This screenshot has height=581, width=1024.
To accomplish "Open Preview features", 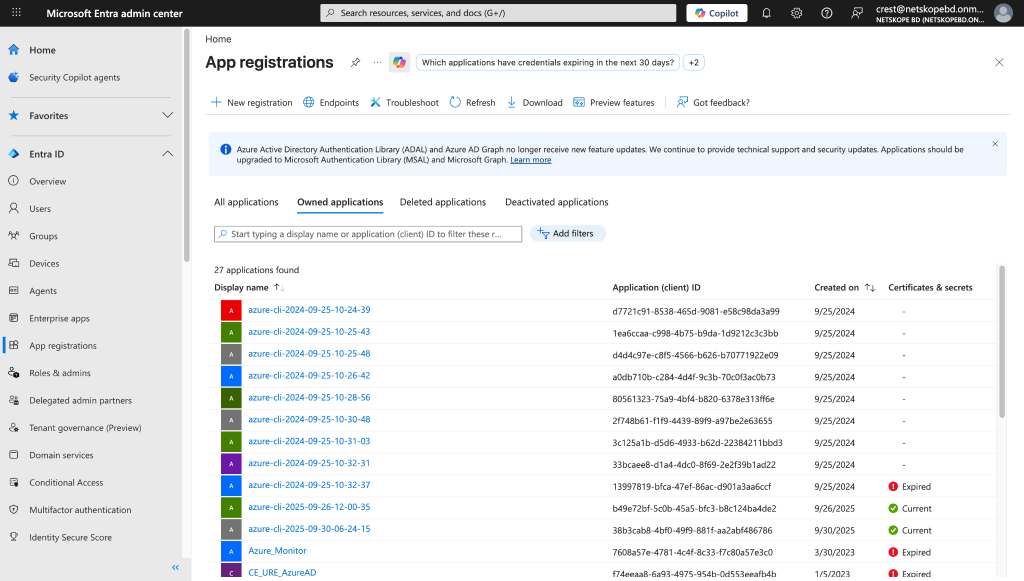I will tap(614, 102).
